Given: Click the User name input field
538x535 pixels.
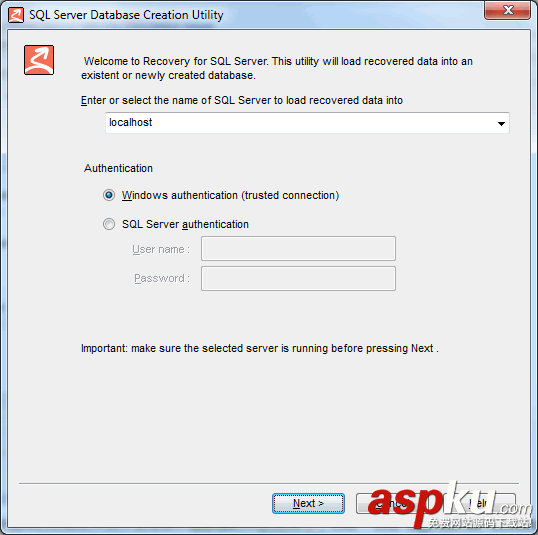Looking at the screenshot, I should [298, 248].
